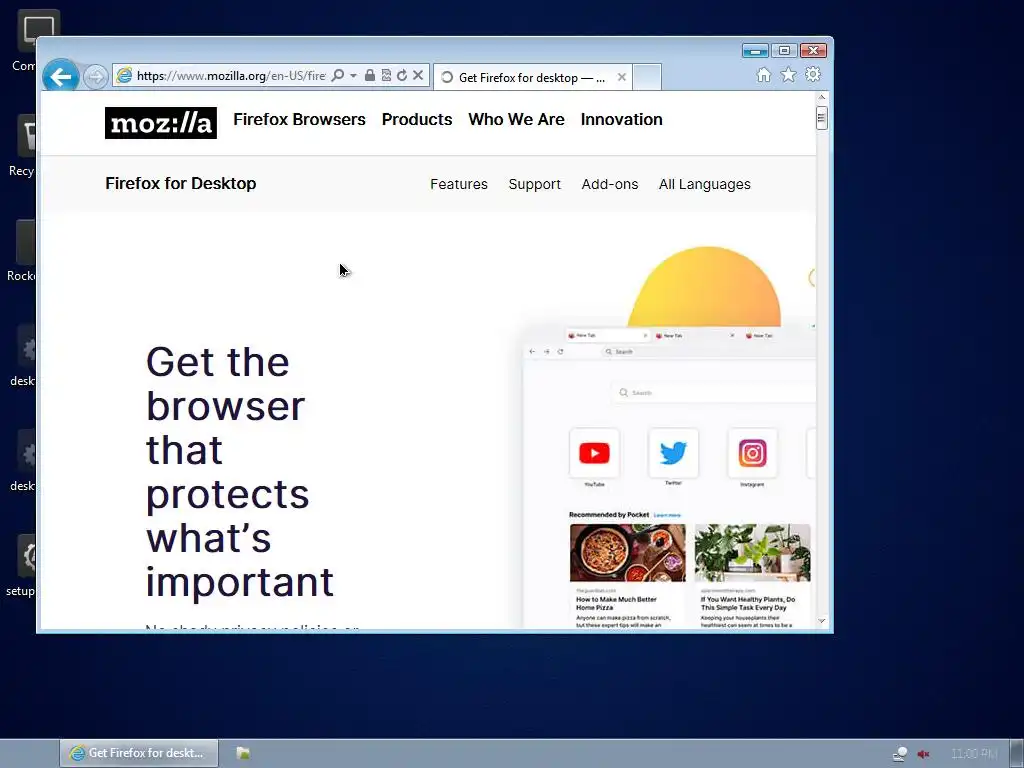The image size is (1024, 768).
Task: Go to the Features link
Action: coord(458,184)
